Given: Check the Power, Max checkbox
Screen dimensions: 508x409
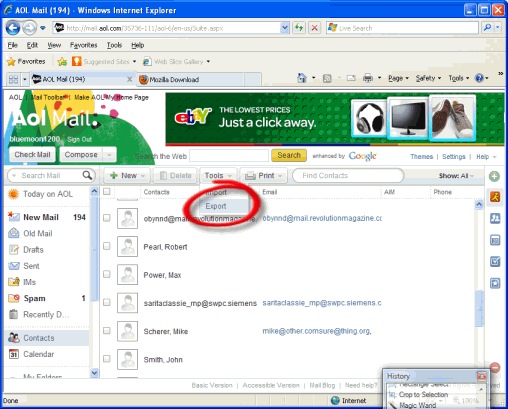Looking at the screenshot, I should coord(107,274).
